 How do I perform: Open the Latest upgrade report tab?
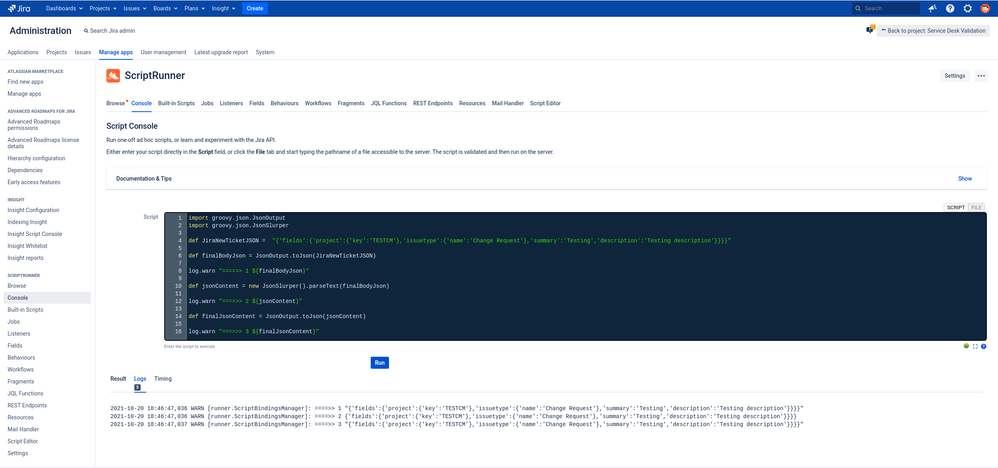[221, 52]
